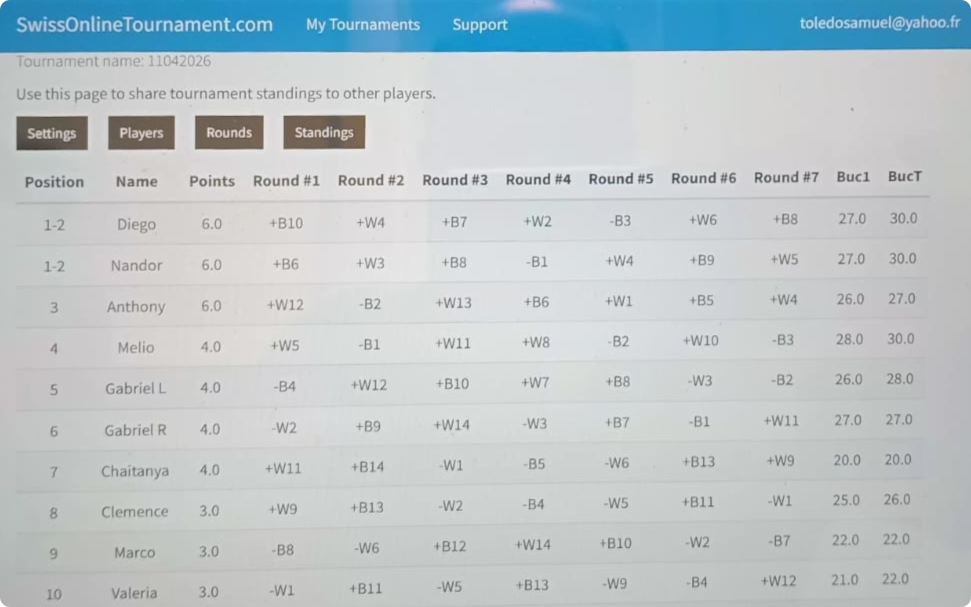The width and height of the screenshot is (971, 607).
Task: Open the Settings button
Action: (x=51, y=133)
